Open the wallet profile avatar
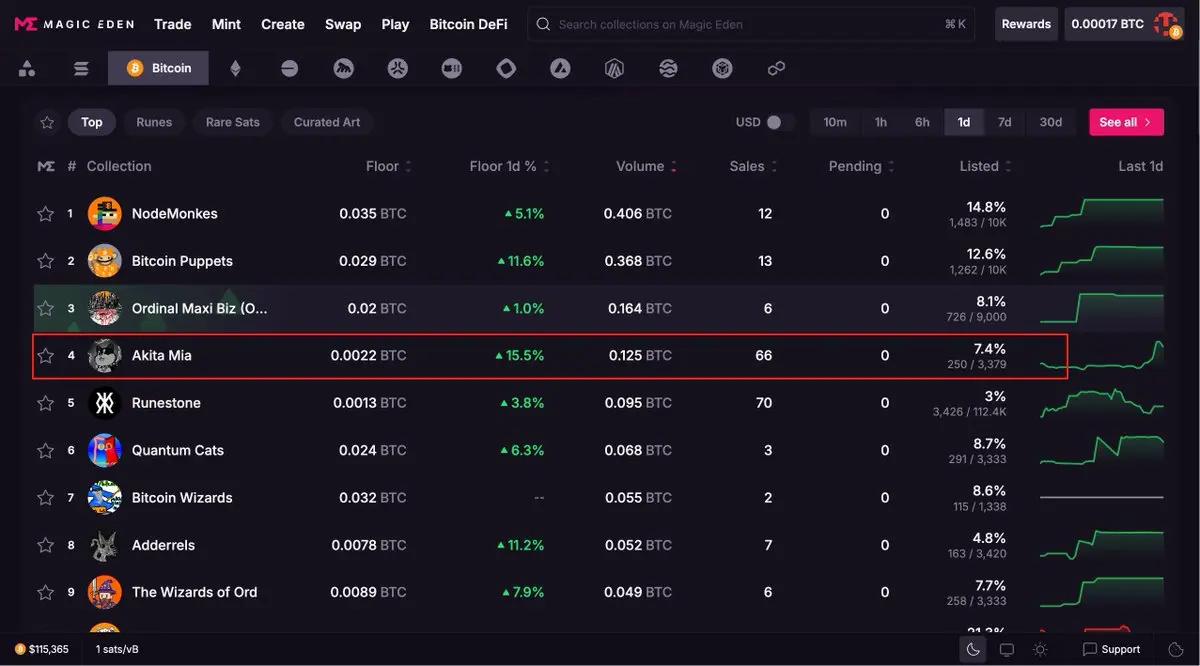The height and width of the screenshot is (666, 1200). 1167,24
